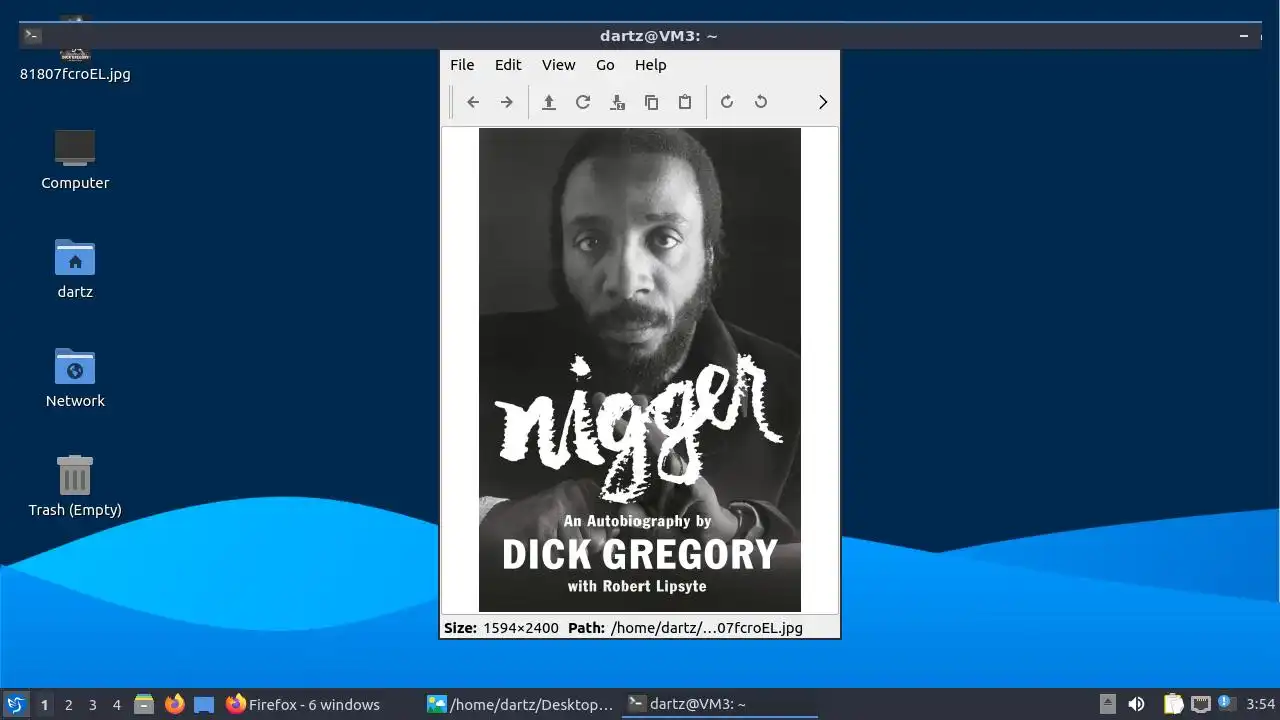
Task: Open the Go menu
Action: [605, 65]
